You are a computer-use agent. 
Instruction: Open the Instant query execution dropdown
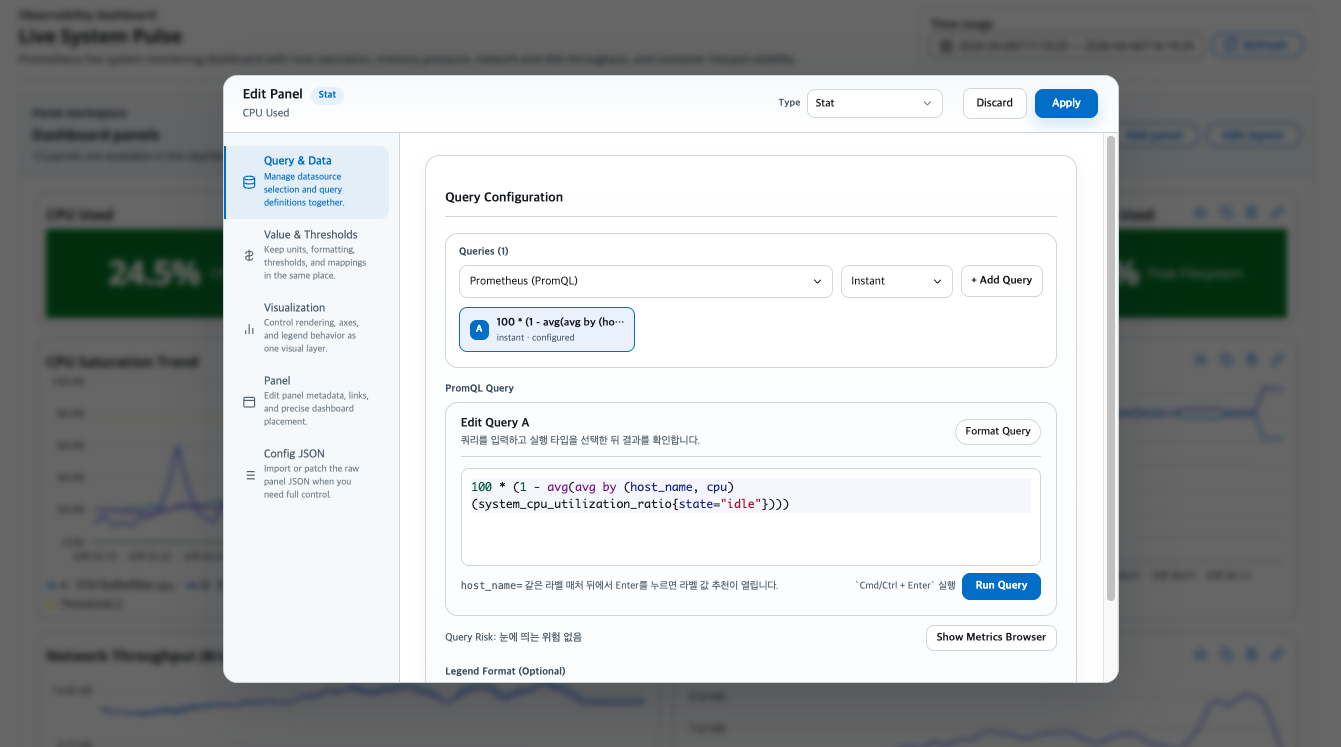(895, 281)
